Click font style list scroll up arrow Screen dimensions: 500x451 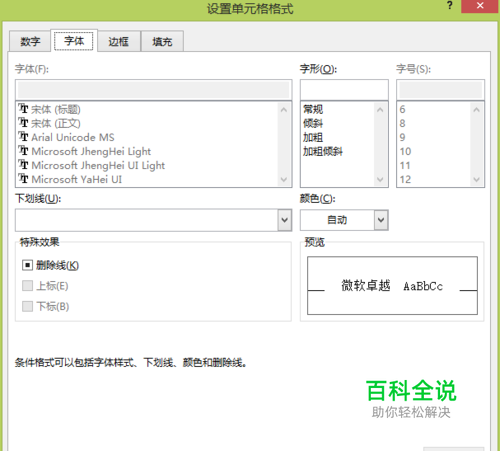click(x=380, y=110)
